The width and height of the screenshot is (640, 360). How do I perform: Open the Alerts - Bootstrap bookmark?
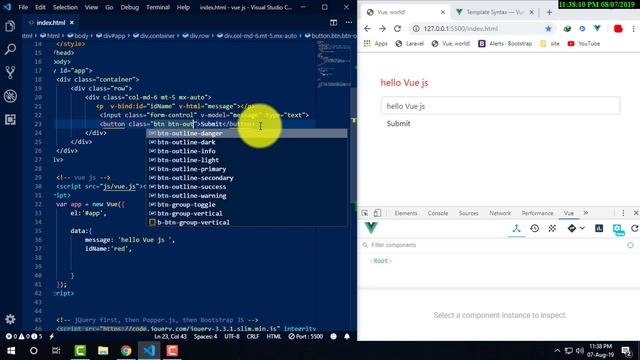(505, 44)
